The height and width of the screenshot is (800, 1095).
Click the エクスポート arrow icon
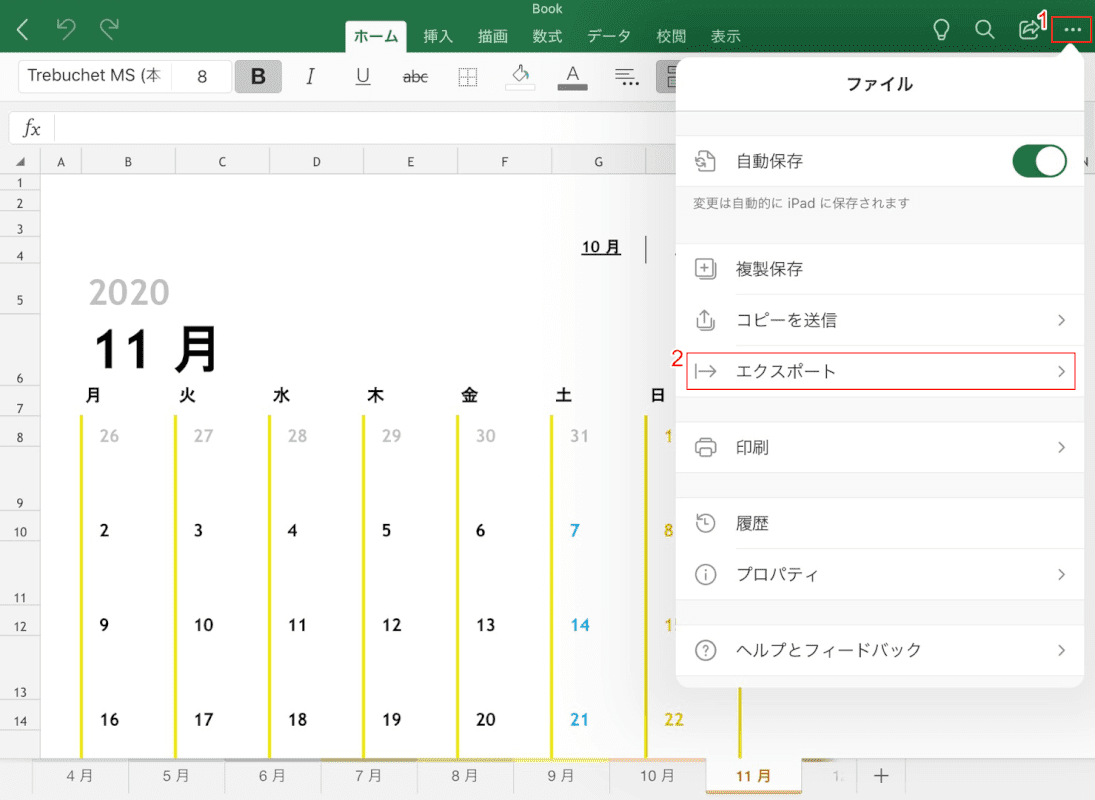click(705, 371)
